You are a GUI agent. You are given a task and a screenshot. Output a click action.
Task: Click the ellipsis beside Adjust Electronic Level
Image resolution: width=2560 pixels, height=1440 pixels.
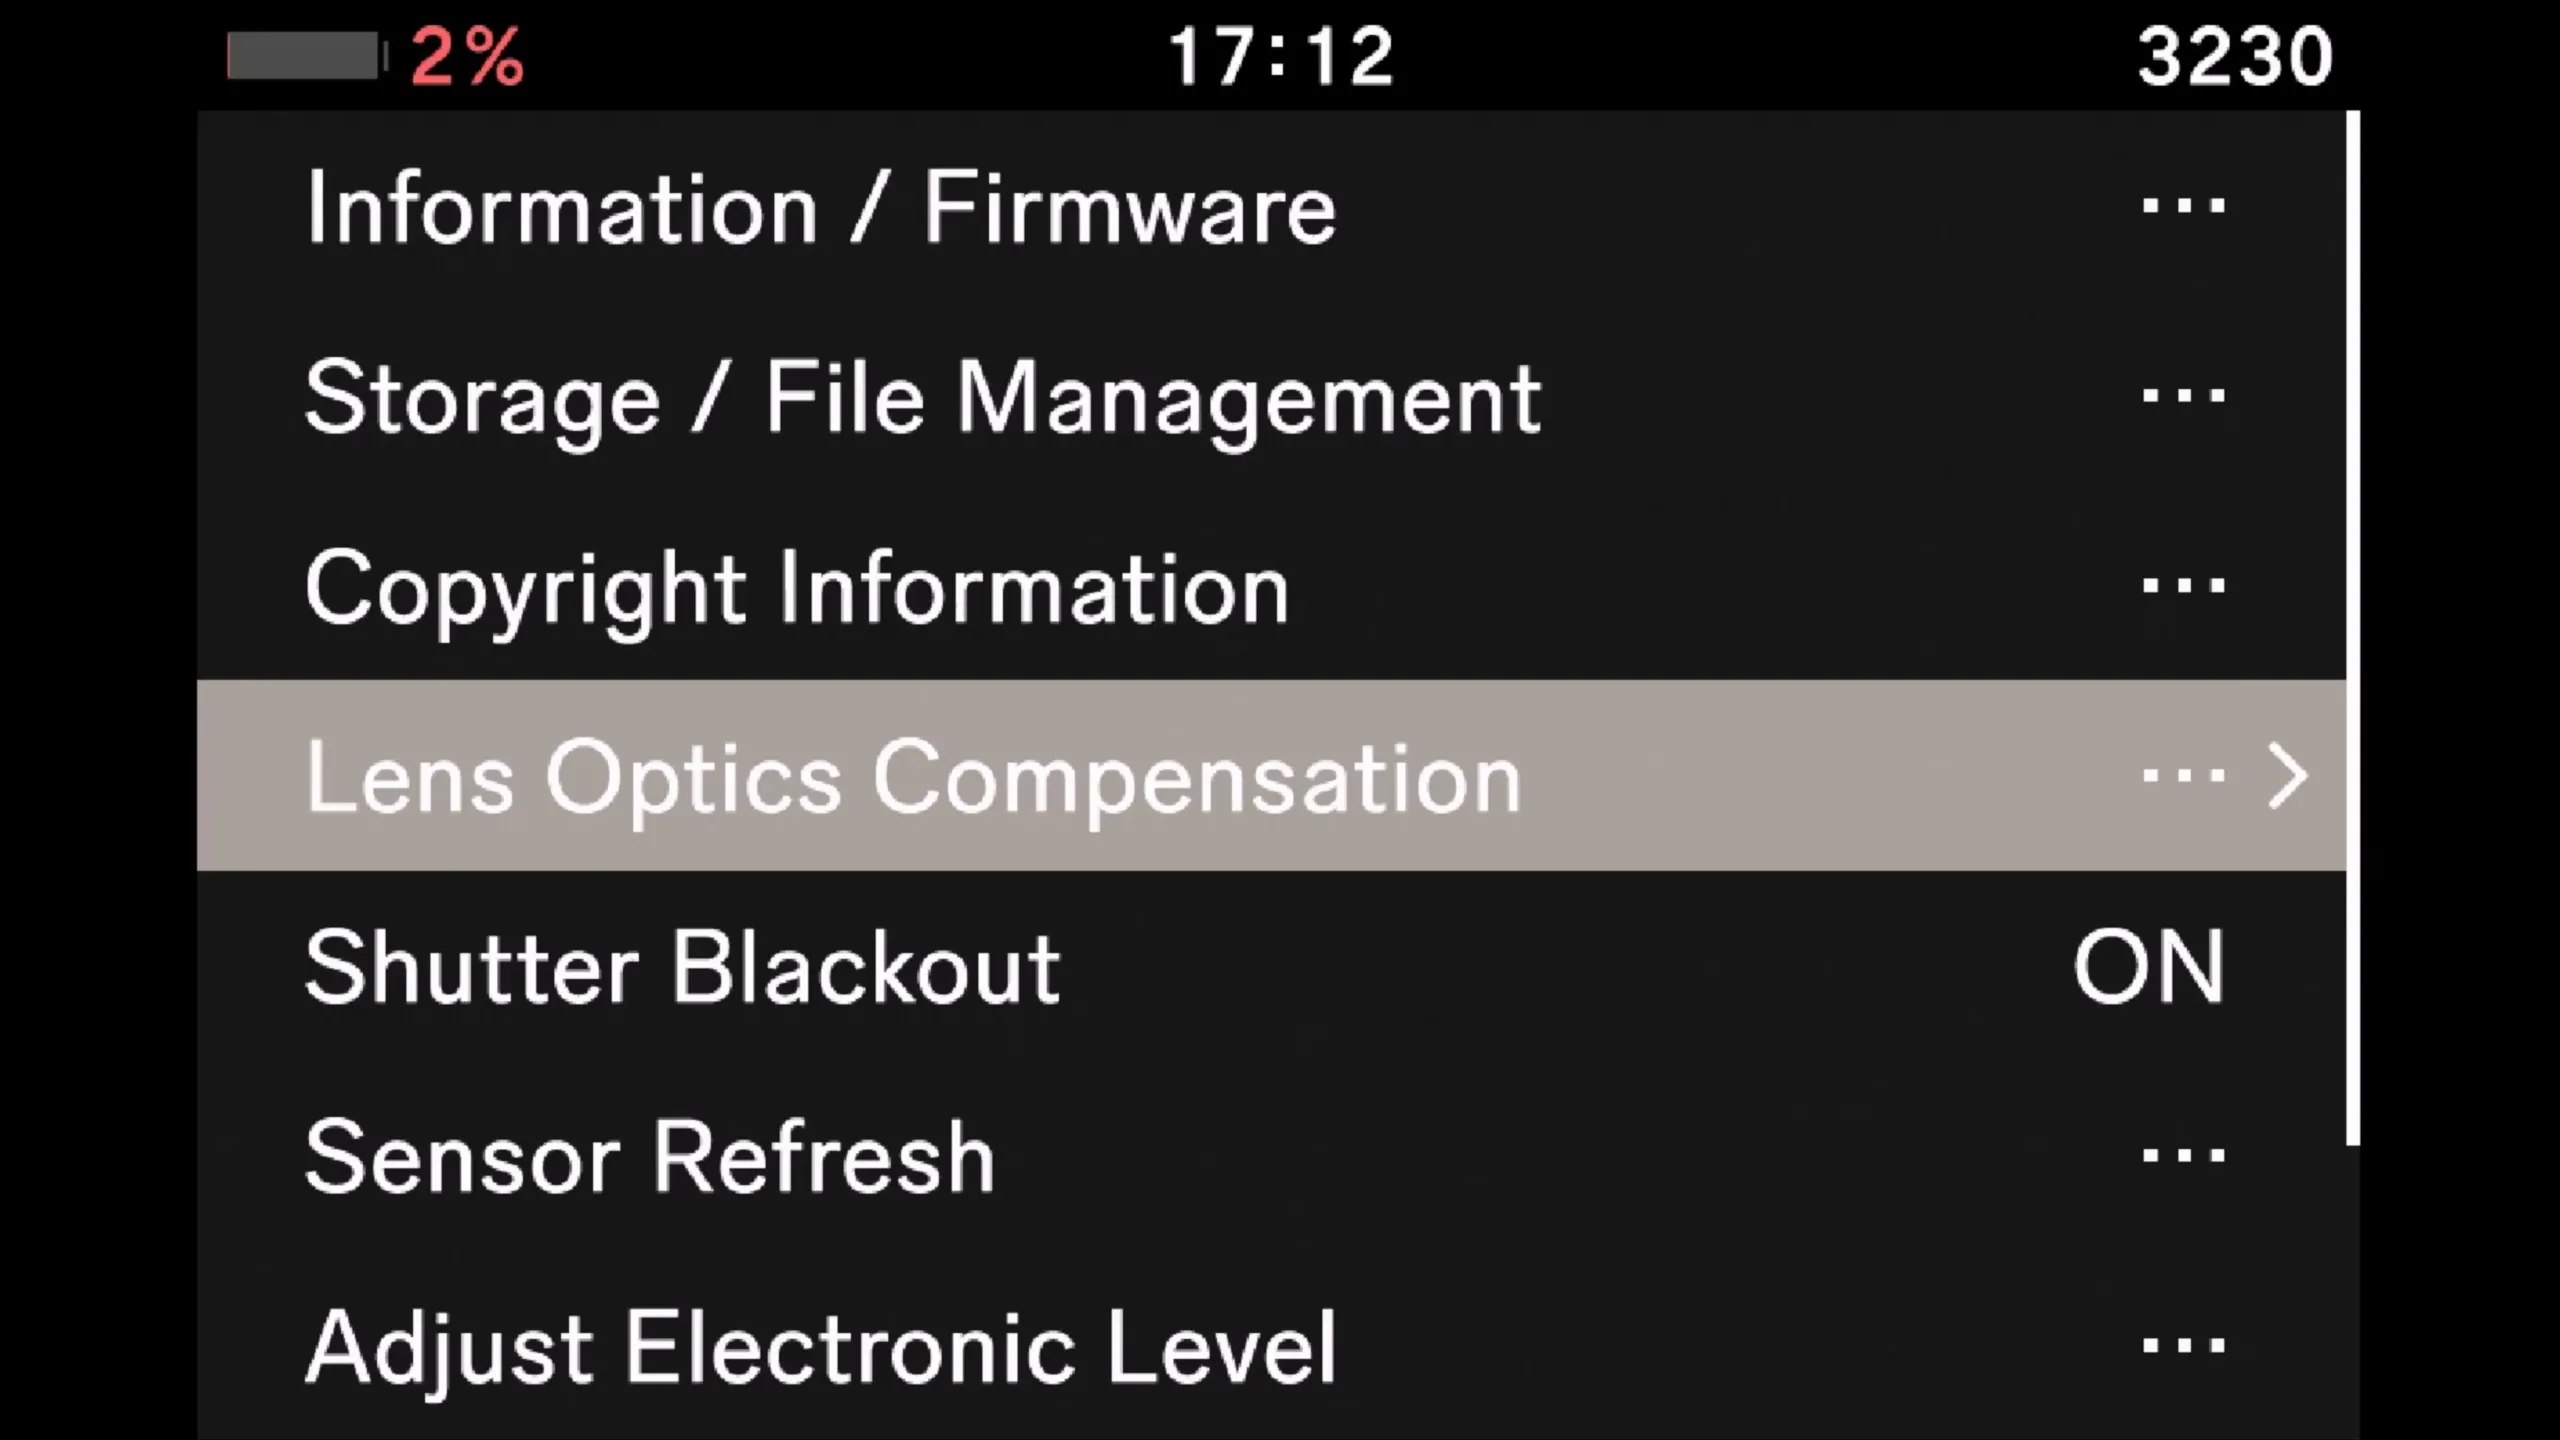[2183, 1346]
